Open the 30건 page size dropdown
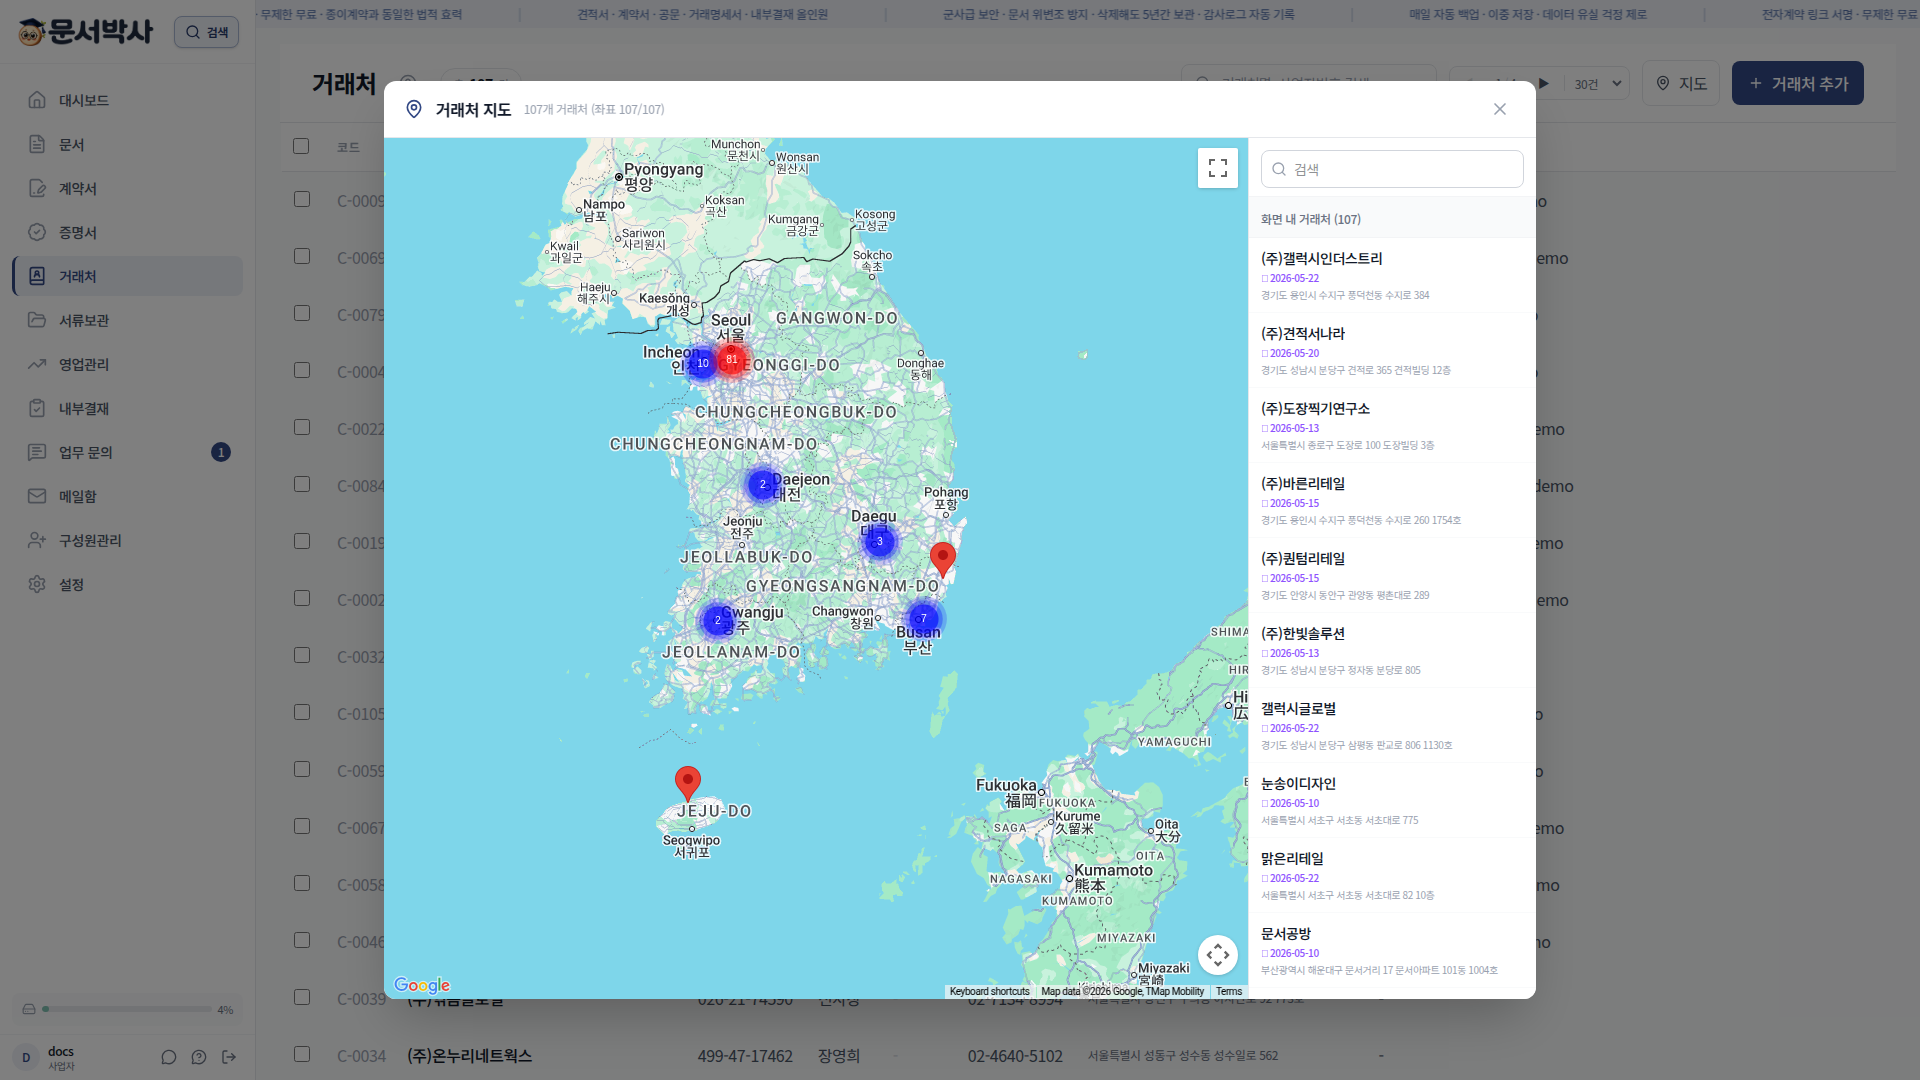This screenshot has width=1920, height=1080. tap(1597, 84)
